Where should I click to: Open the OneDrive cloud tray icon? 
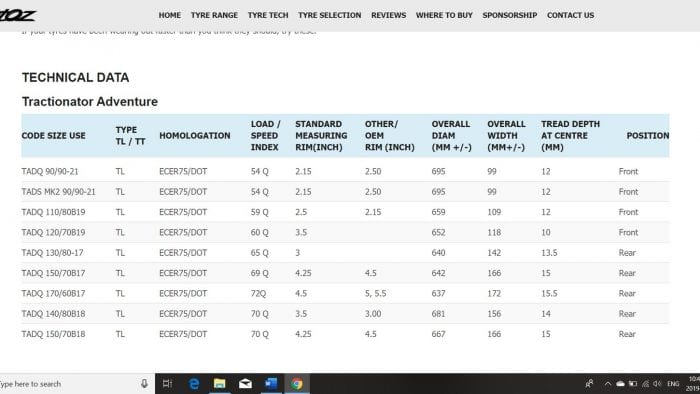tap(620, 384)
